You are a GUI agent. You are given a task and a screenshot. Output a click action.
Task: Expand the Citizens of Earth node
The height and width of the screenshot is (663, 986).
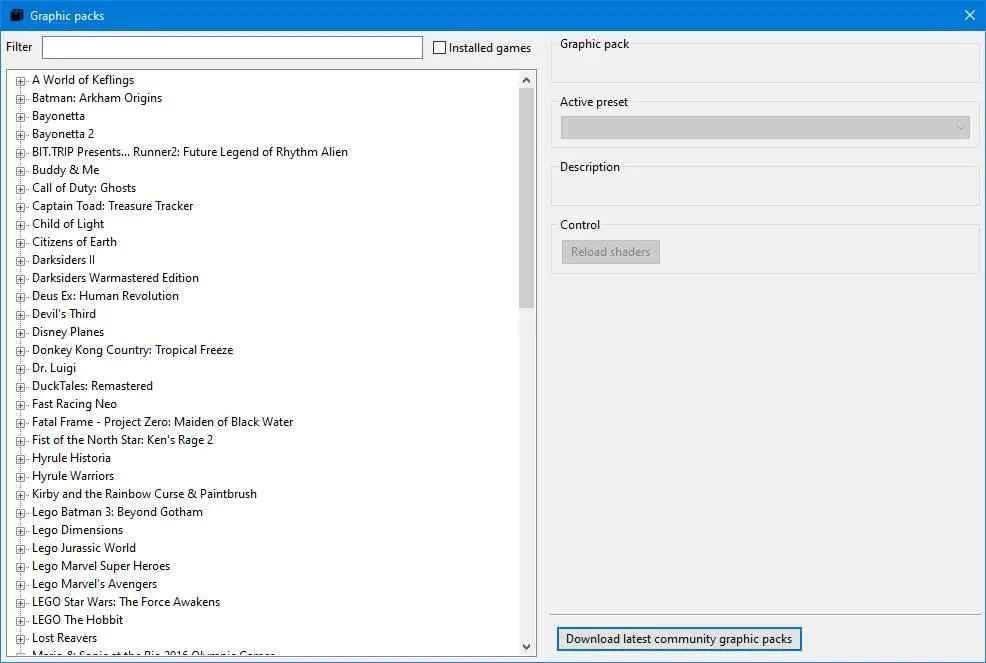(x=20, y=243)
